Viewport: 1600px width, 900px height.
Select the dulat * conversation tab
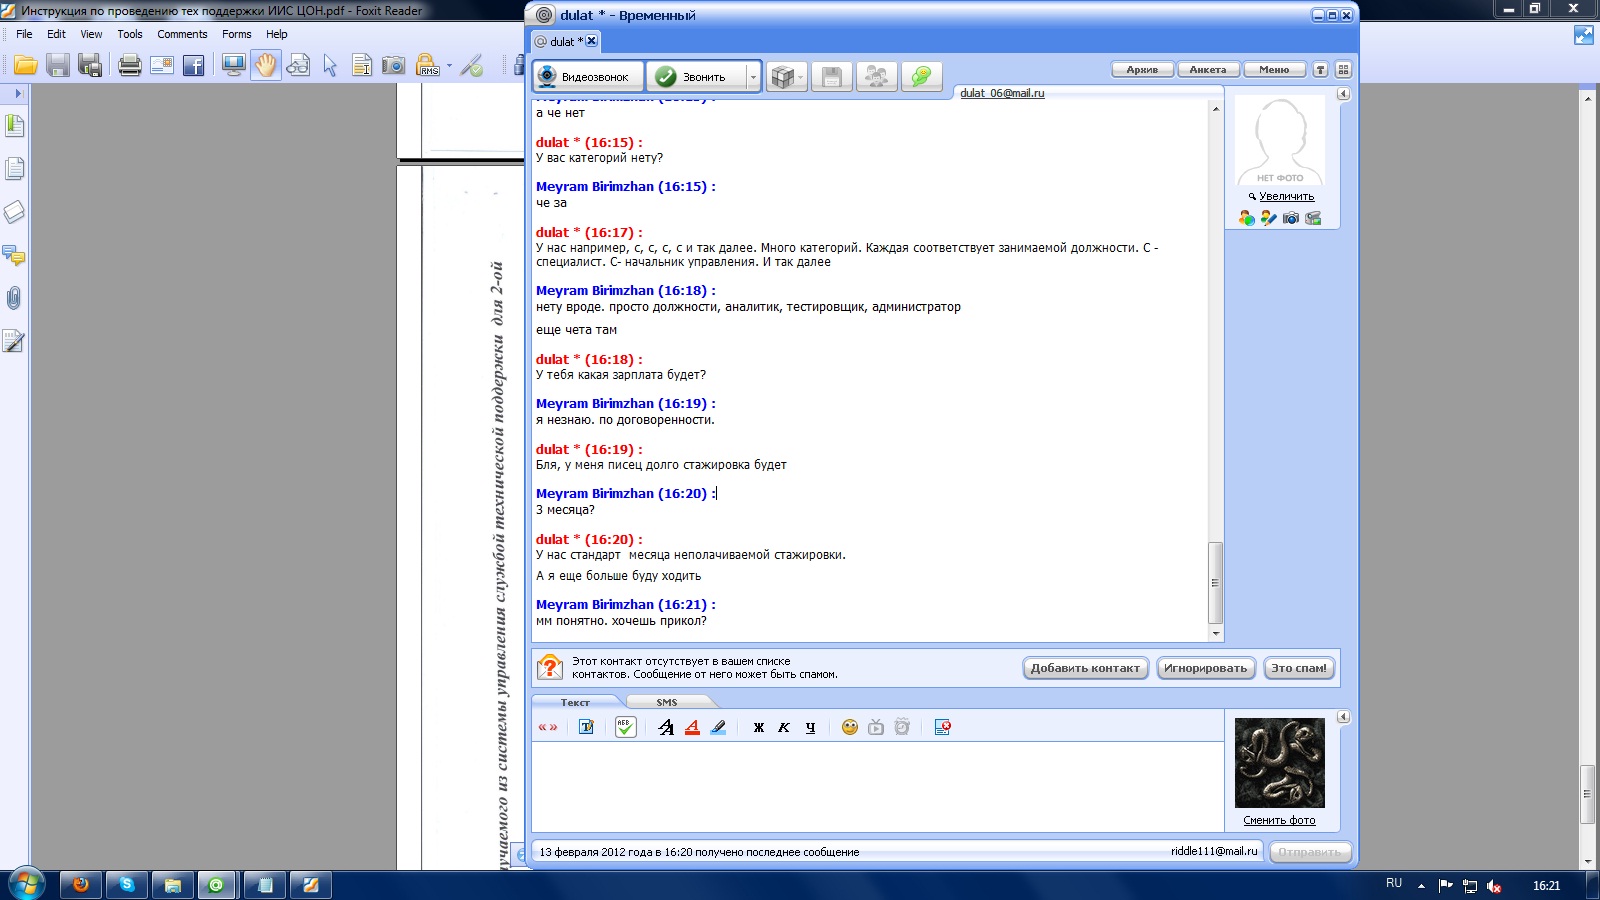click(x=565, y=41)
